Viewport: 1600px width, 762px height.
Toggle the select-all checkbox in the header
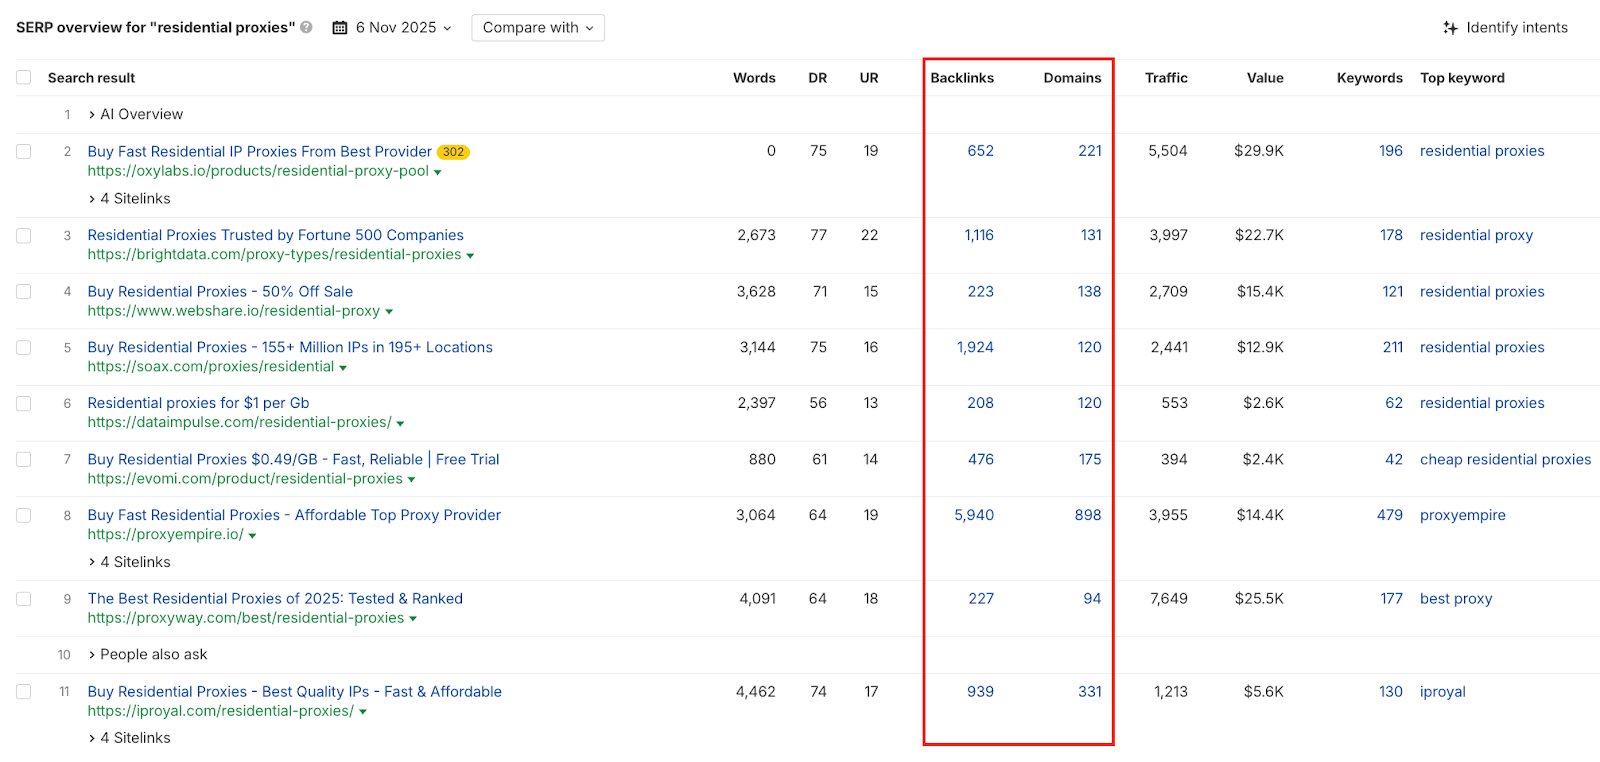(24, 77)
